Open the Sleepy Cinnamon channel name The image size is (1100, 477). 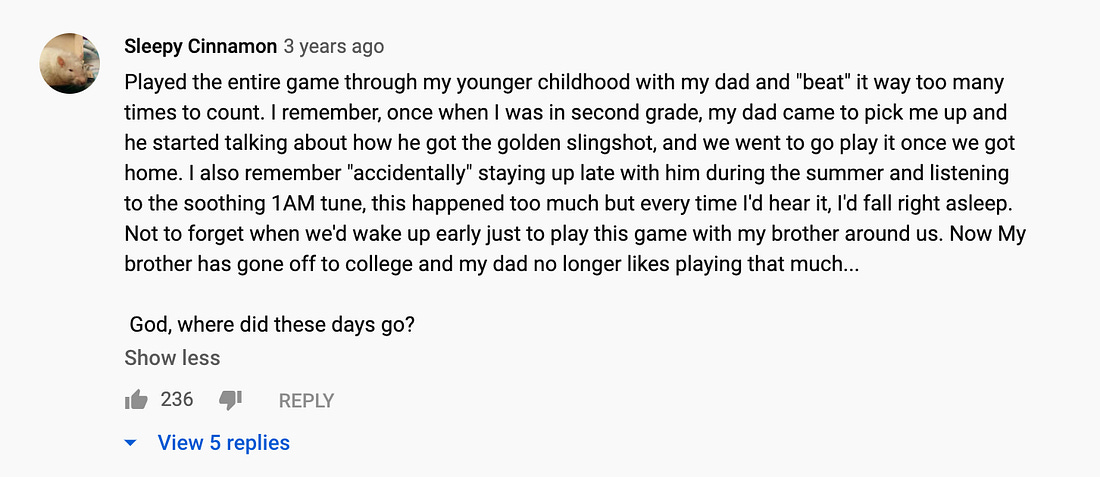tap(201, 47)
